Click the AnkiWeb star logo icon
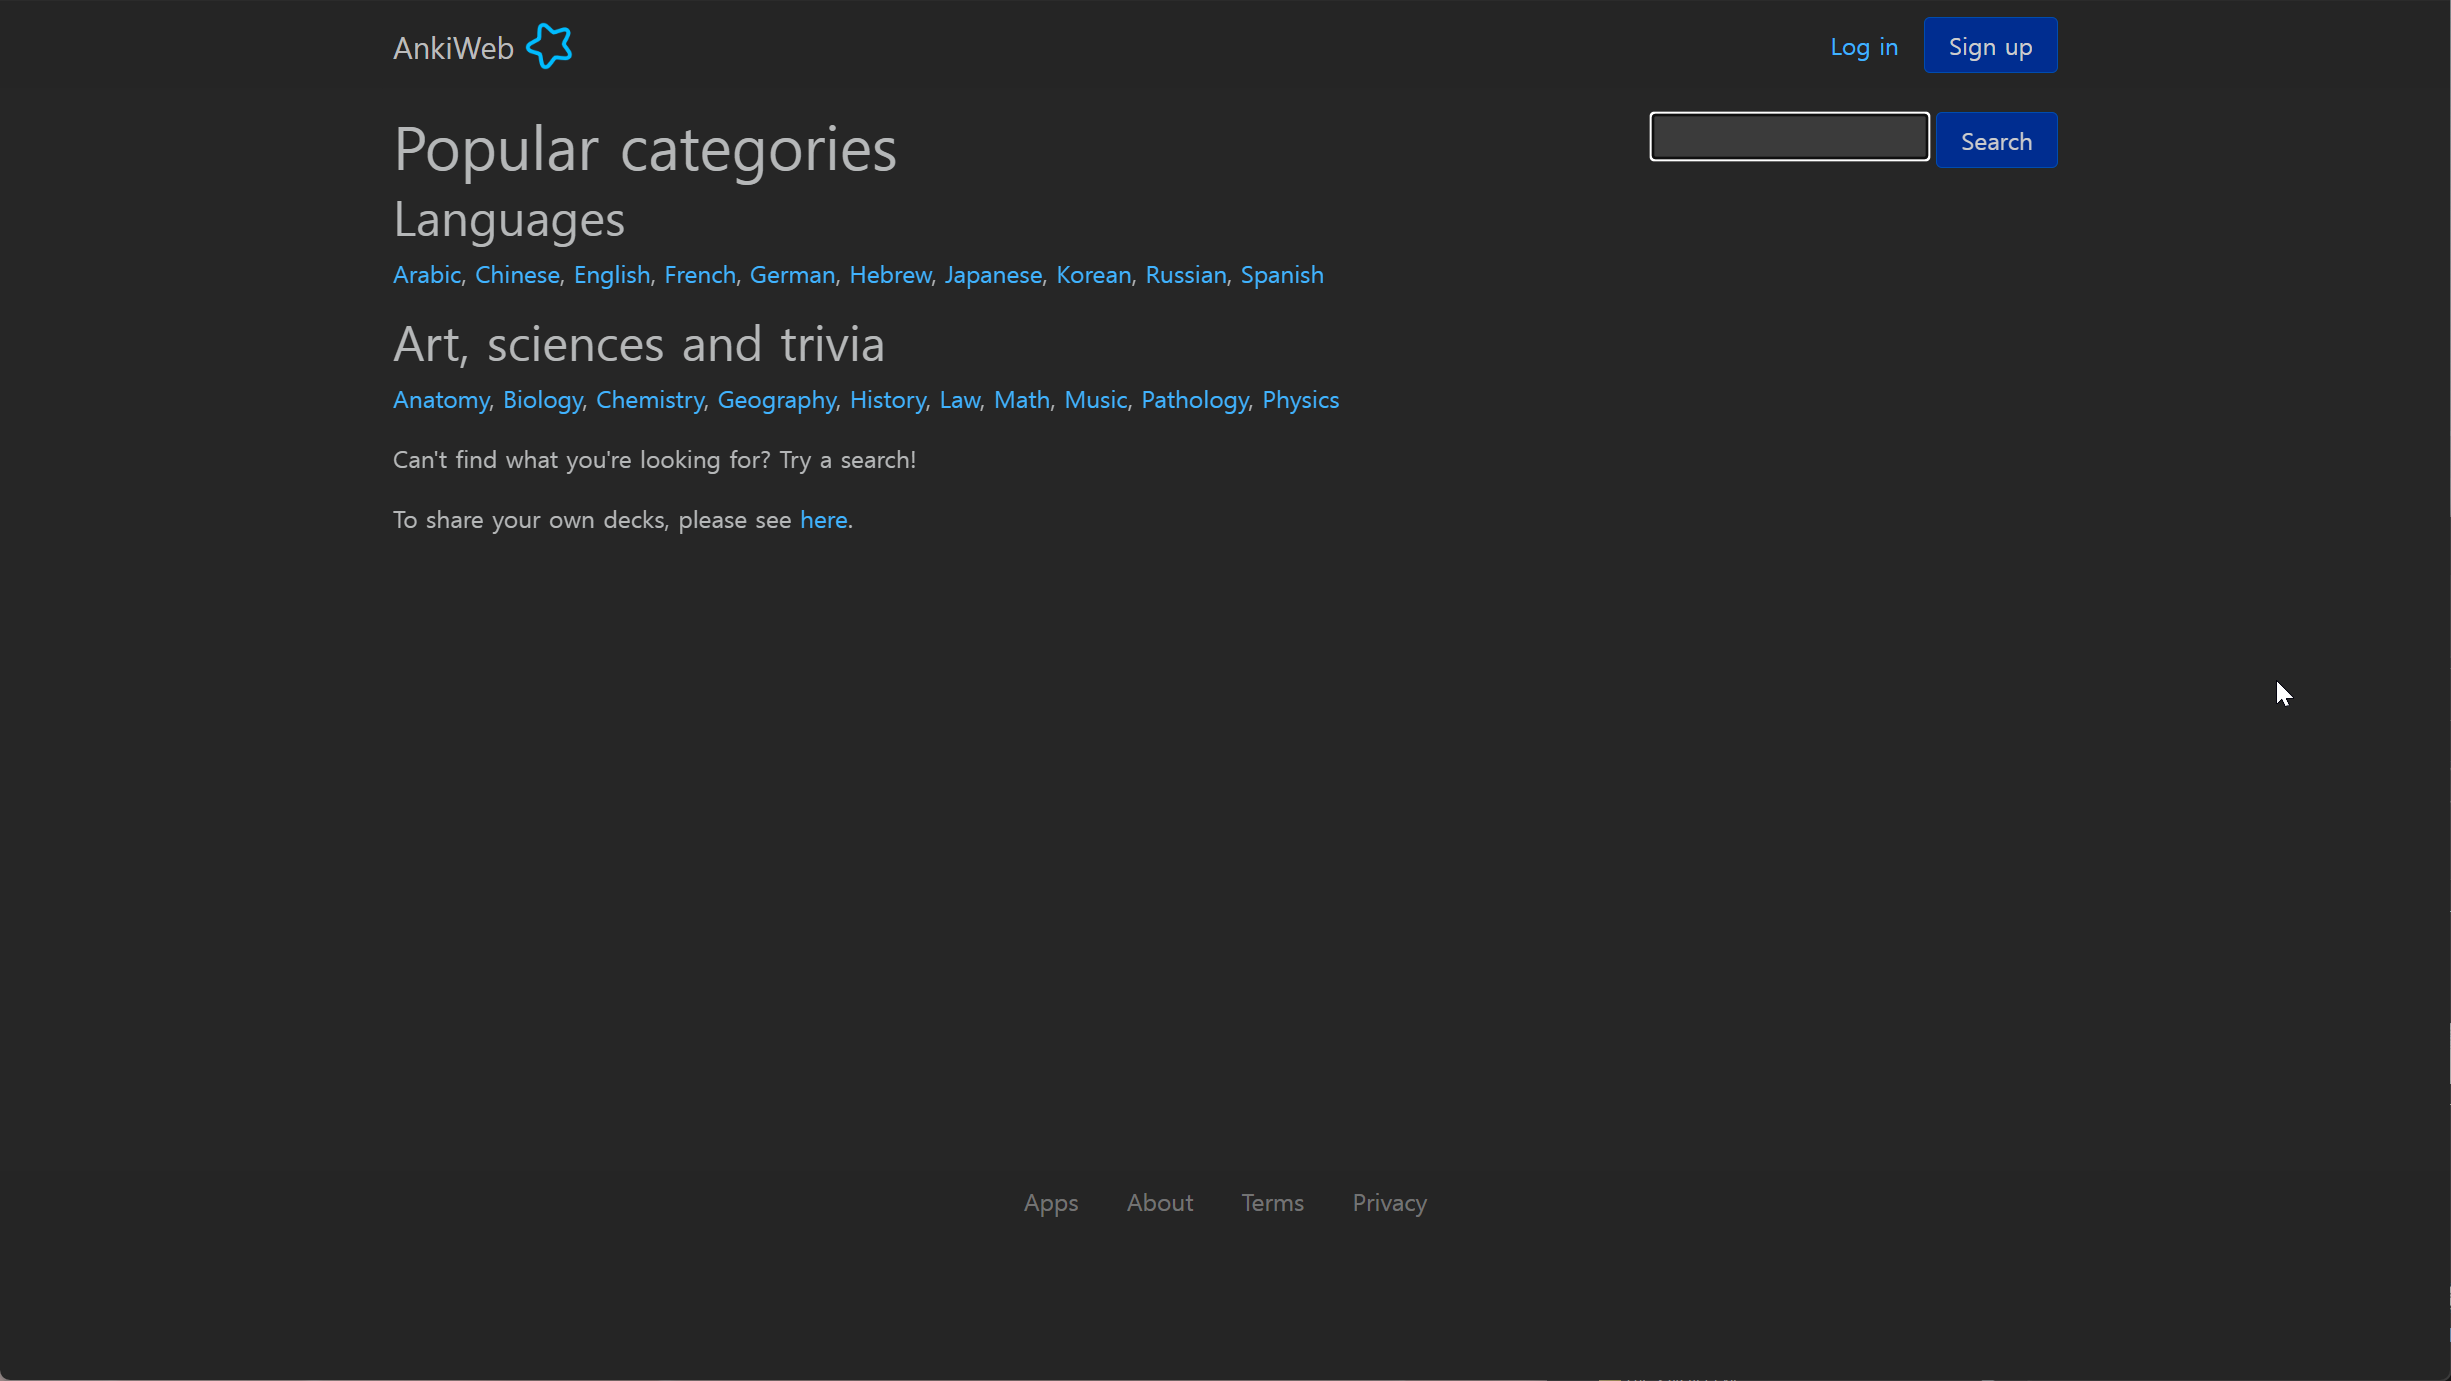The height and width of the screenshot is (1381, 2451). [x=549, y=46]
